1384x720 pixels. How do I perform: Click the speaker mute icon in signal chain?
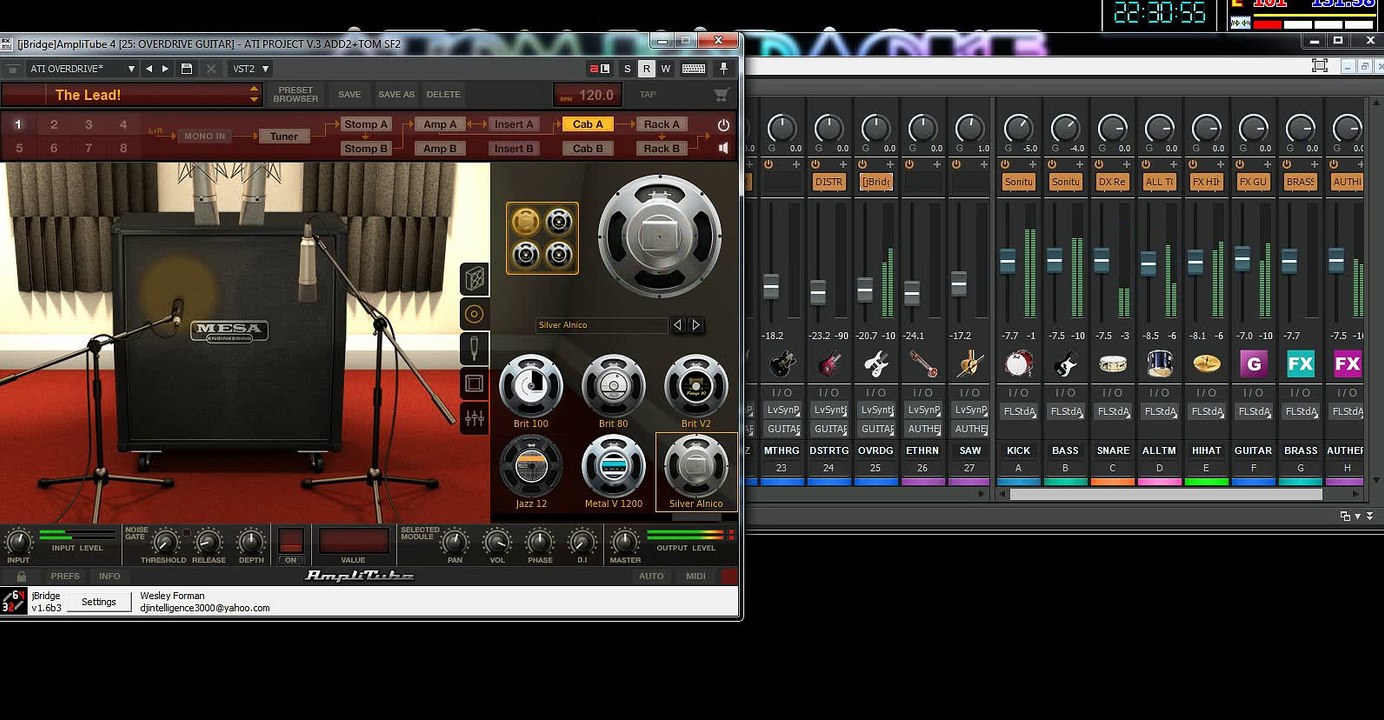(x=723, y=148)
